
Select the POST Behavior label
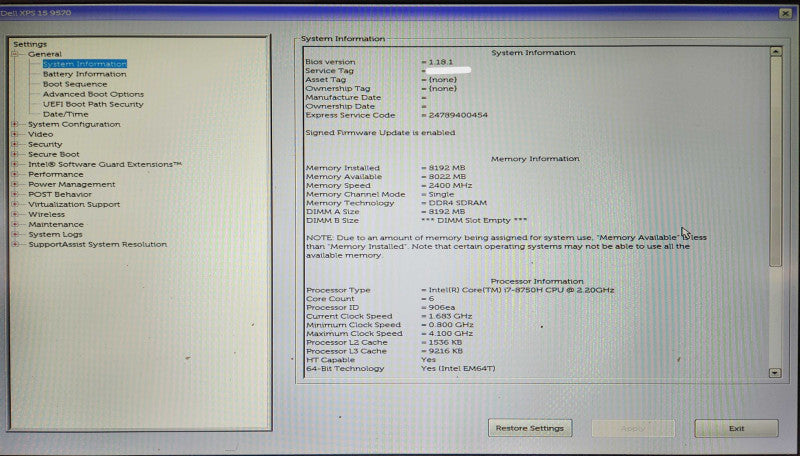(60, 194)
